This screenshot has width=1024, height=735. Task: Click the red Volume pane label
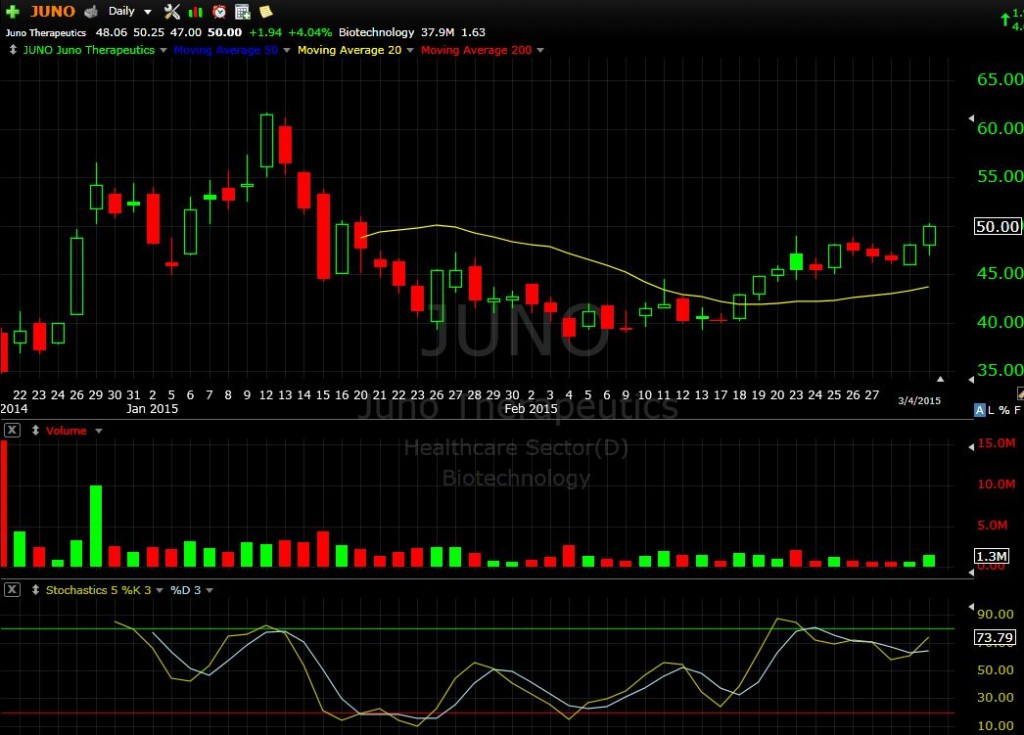click(66, 431)
